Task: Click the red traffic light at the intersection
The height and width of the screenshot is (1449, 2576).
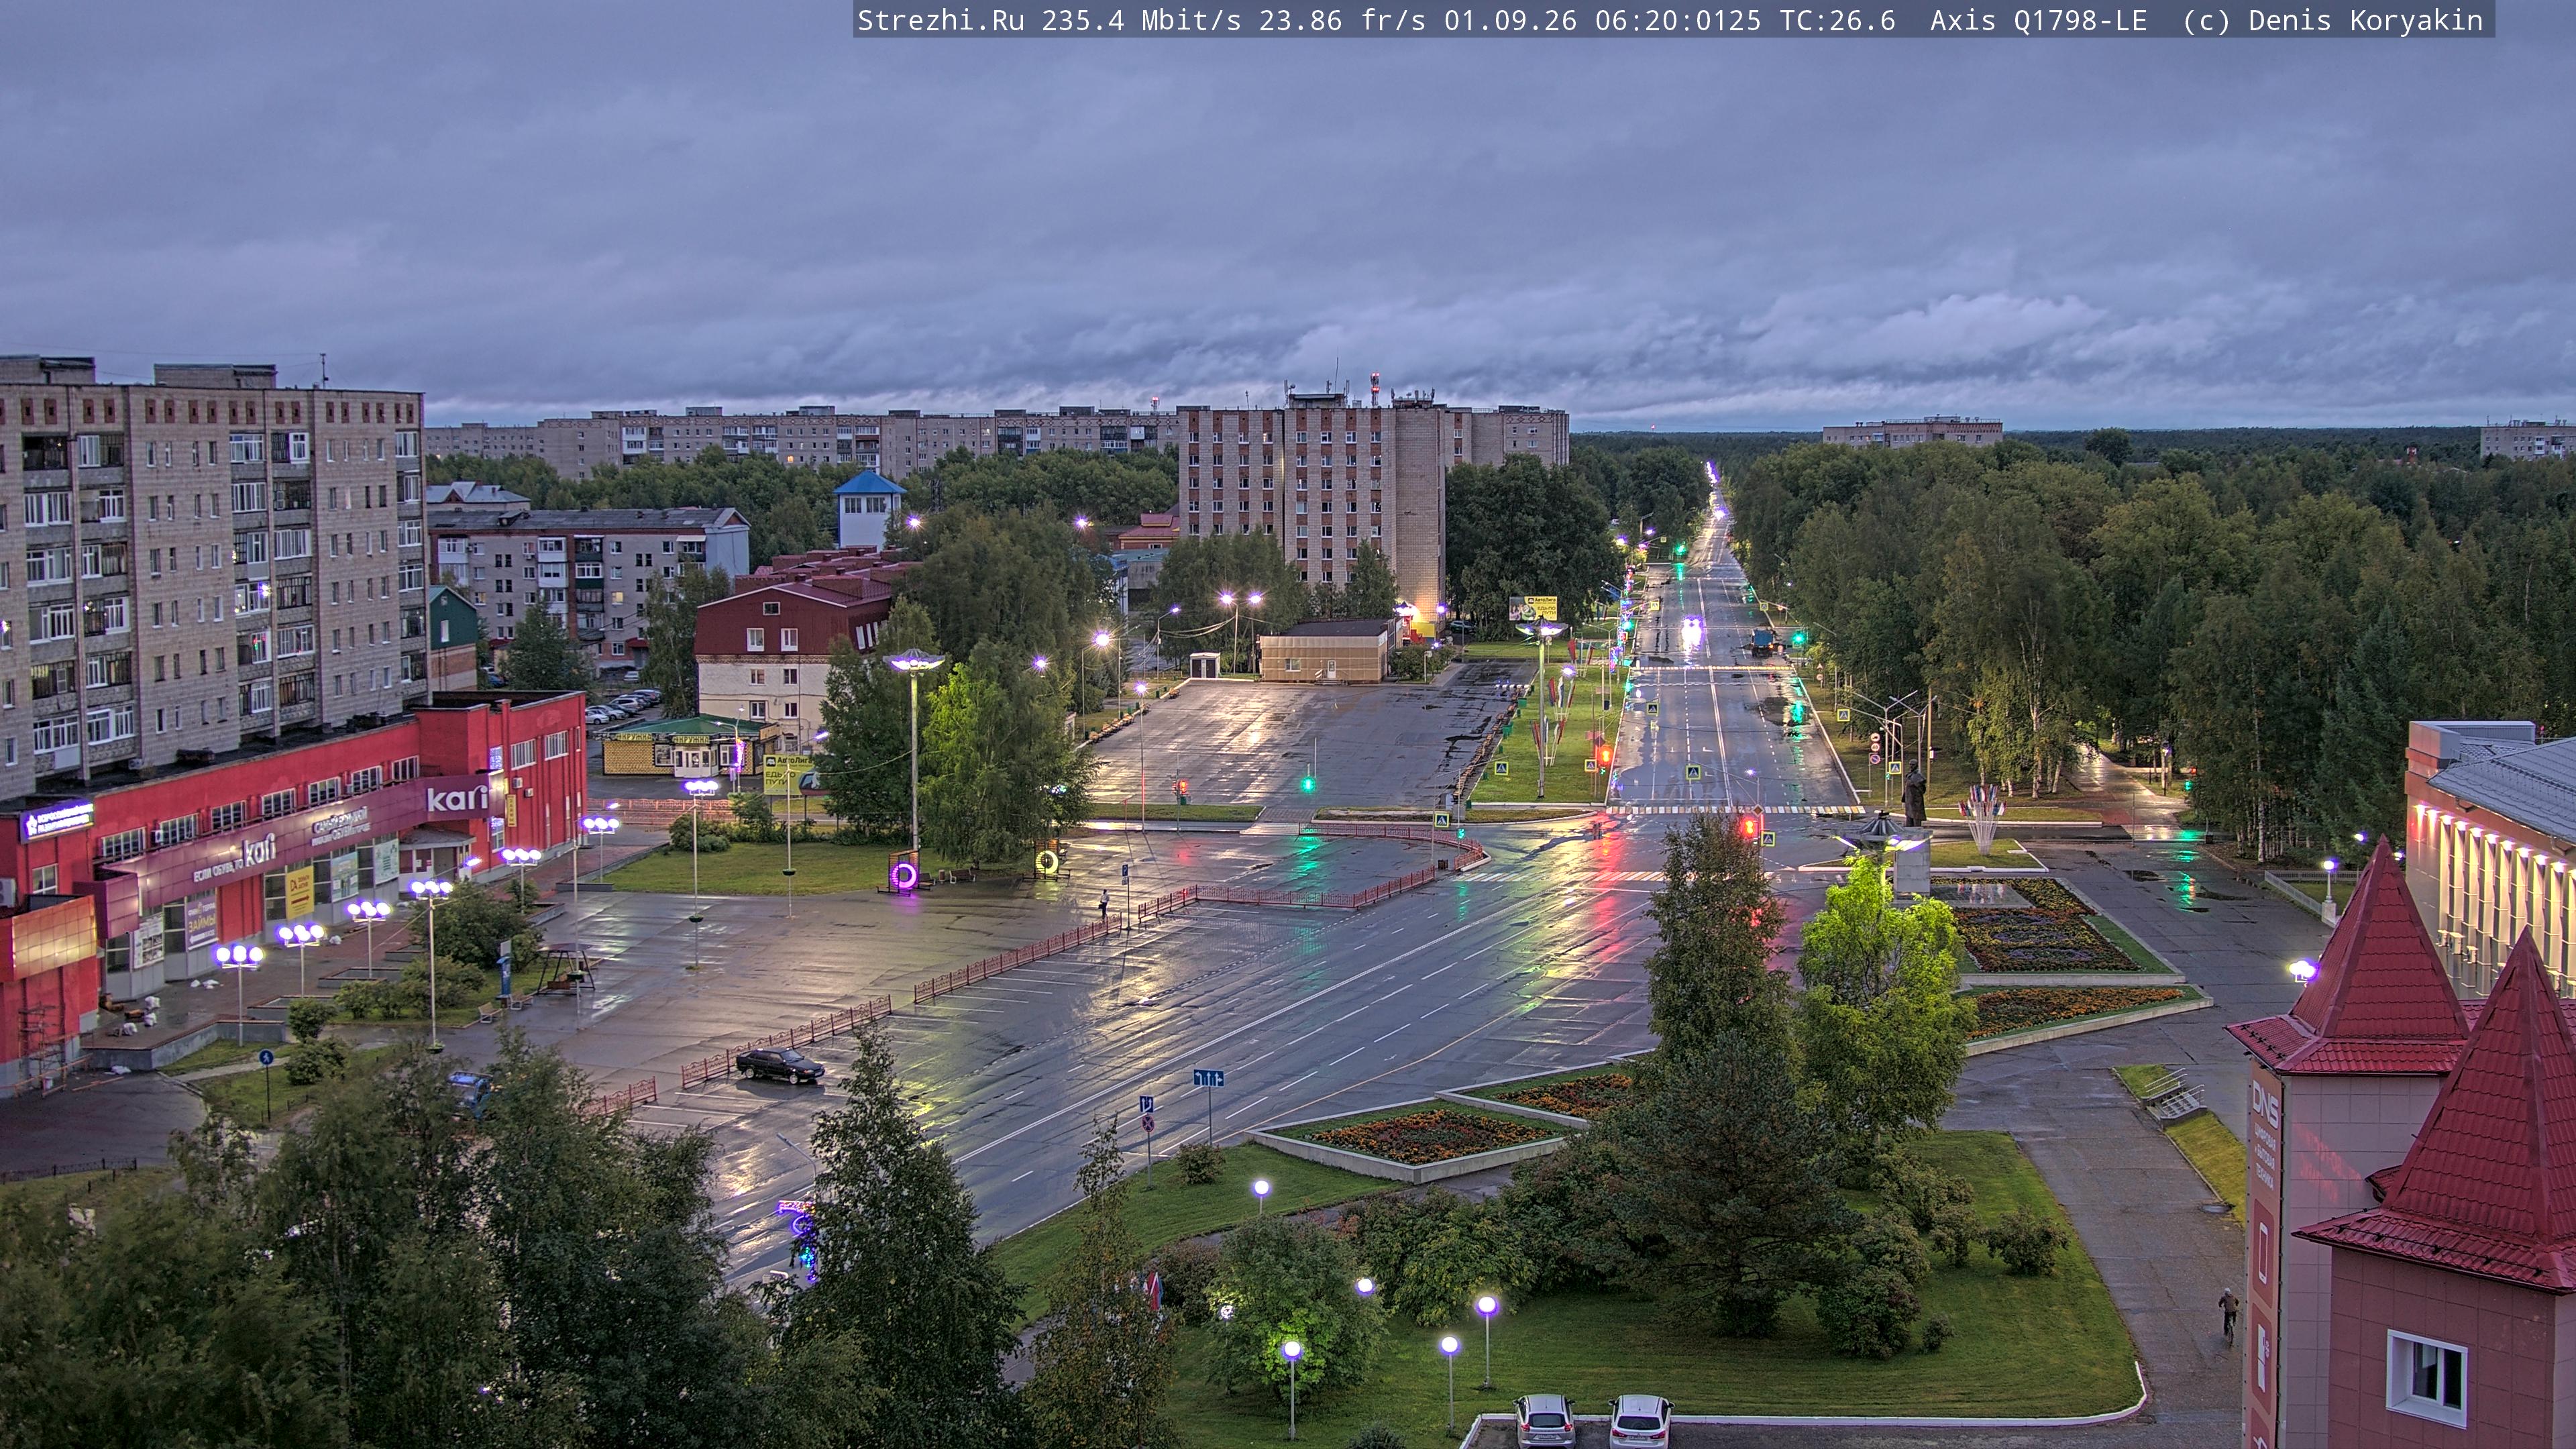Action: 1749,827
